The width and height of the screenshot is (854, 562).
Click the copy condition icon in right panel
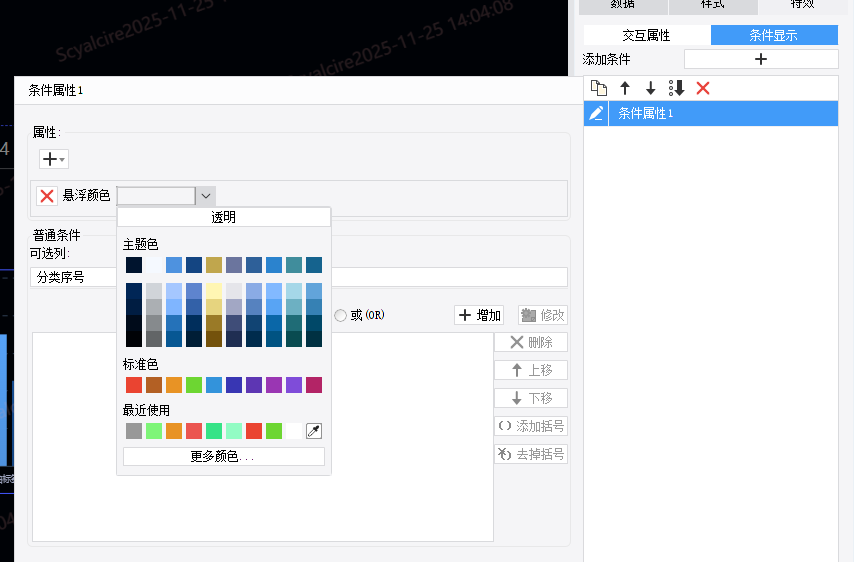click(x=599, y=88)
